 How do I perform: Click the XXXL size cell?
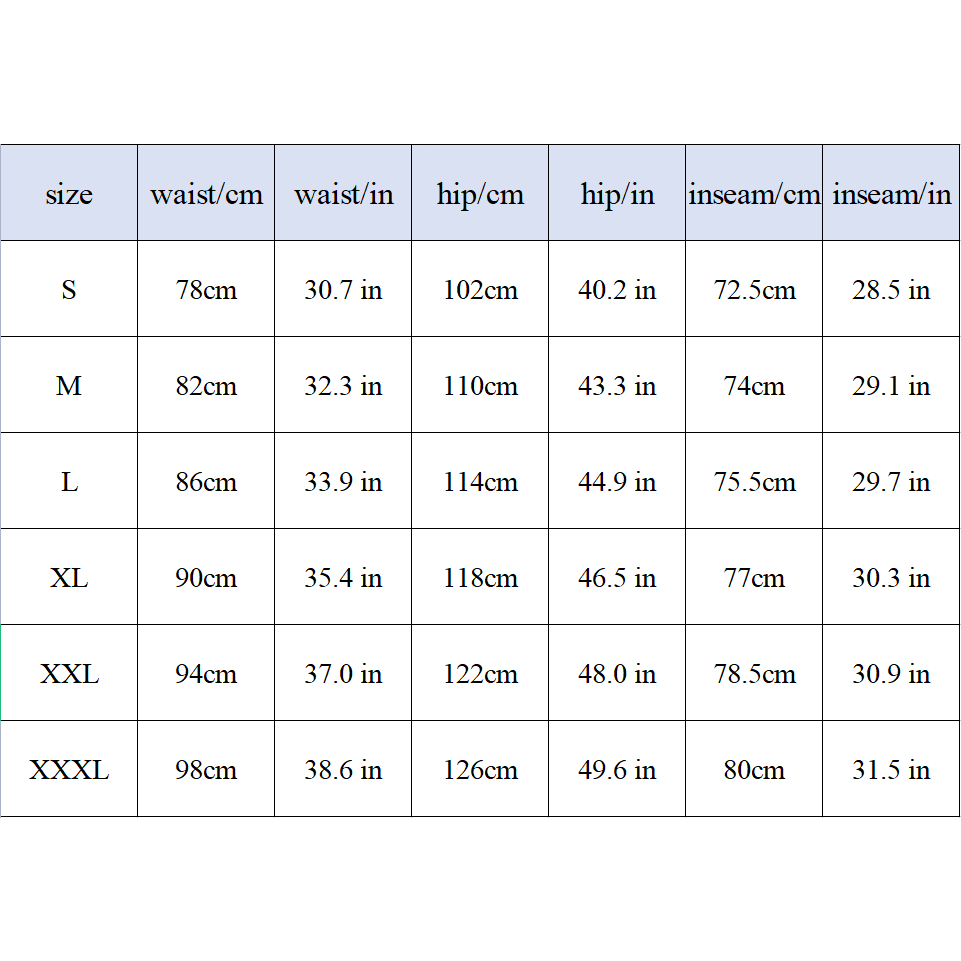click(69, 769)
